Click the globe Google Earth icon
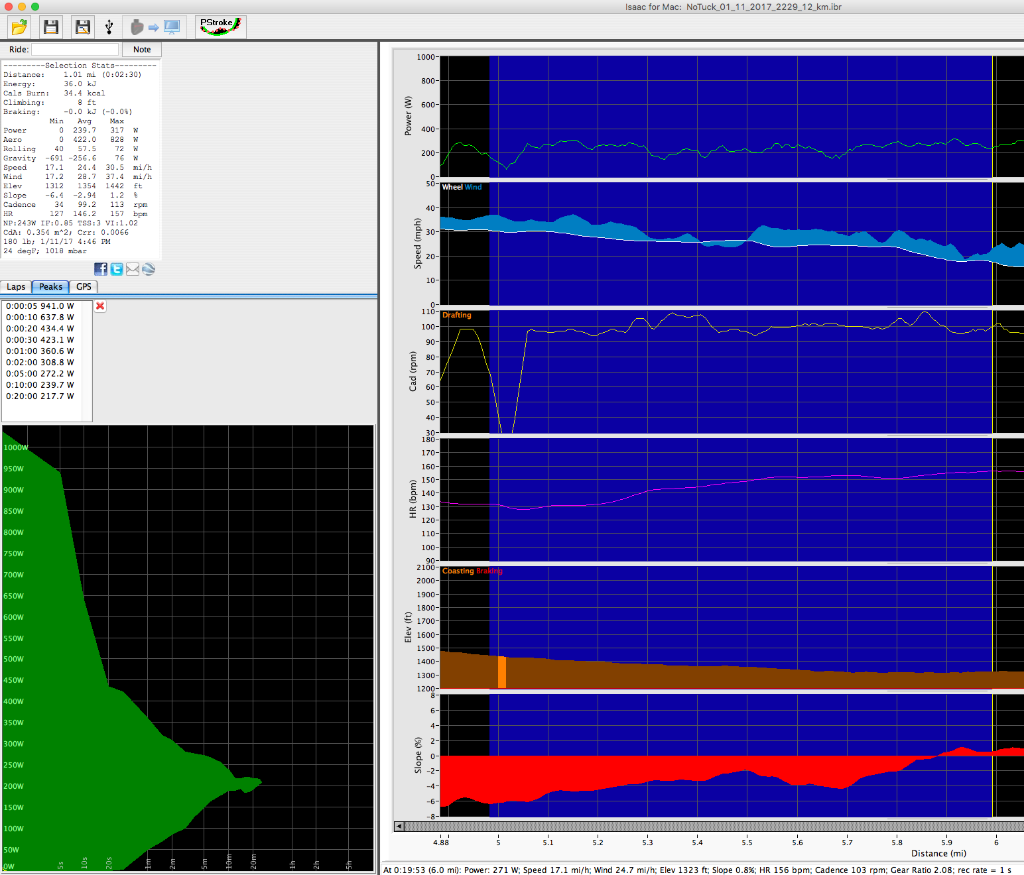 (148, 269)
